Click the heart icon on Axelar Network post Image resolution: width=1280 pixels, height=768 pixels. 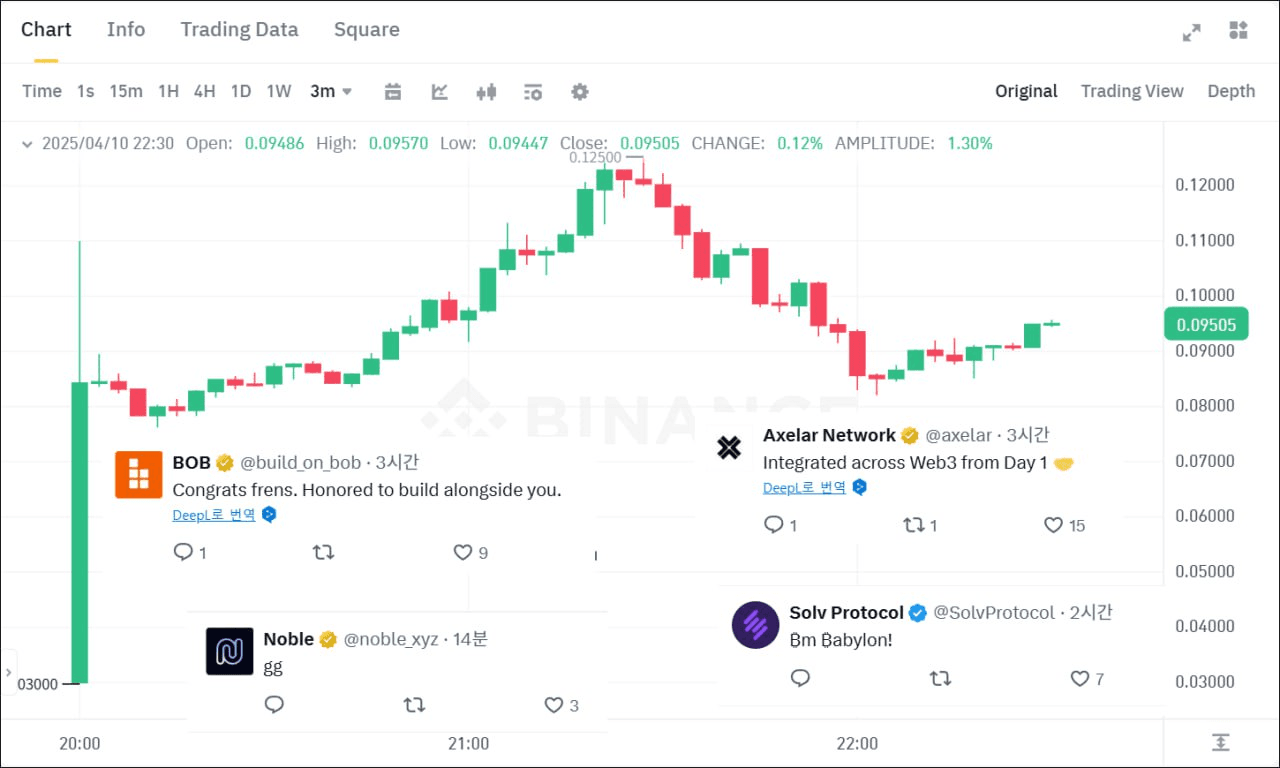tap(1053, 525)
